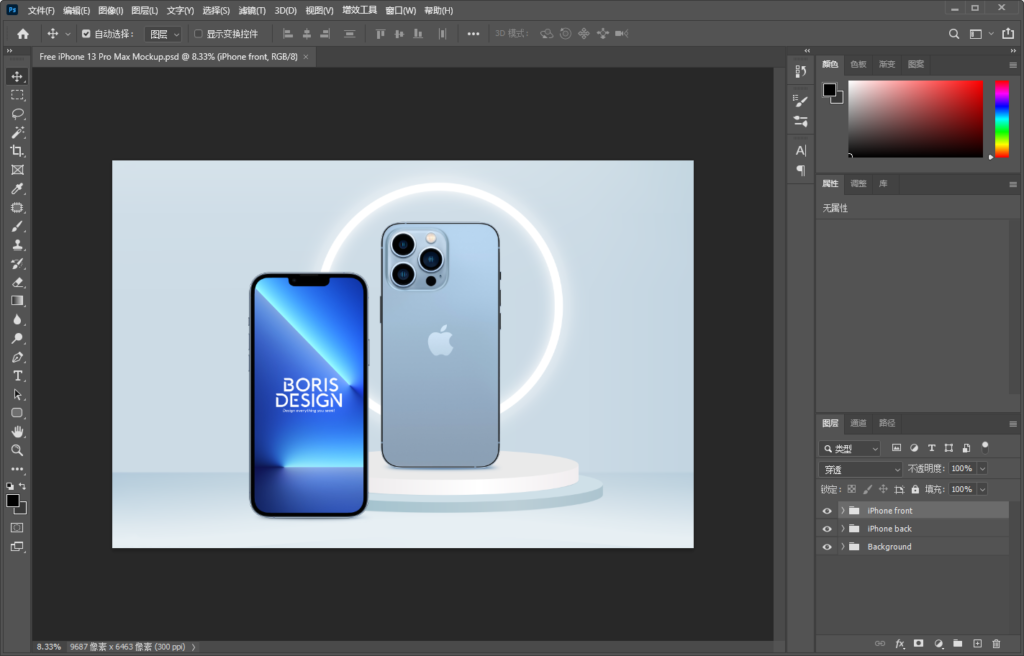Select the Path Selection tool
1024x656 pixels.
17,395
